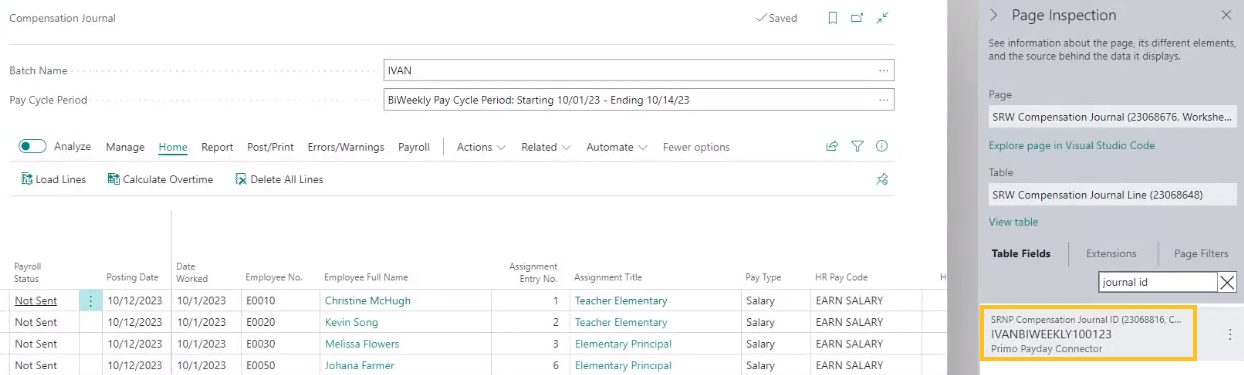Sort by Employee Full Name column header
This screenshot has width=1244, height=375.
(366, 277)
